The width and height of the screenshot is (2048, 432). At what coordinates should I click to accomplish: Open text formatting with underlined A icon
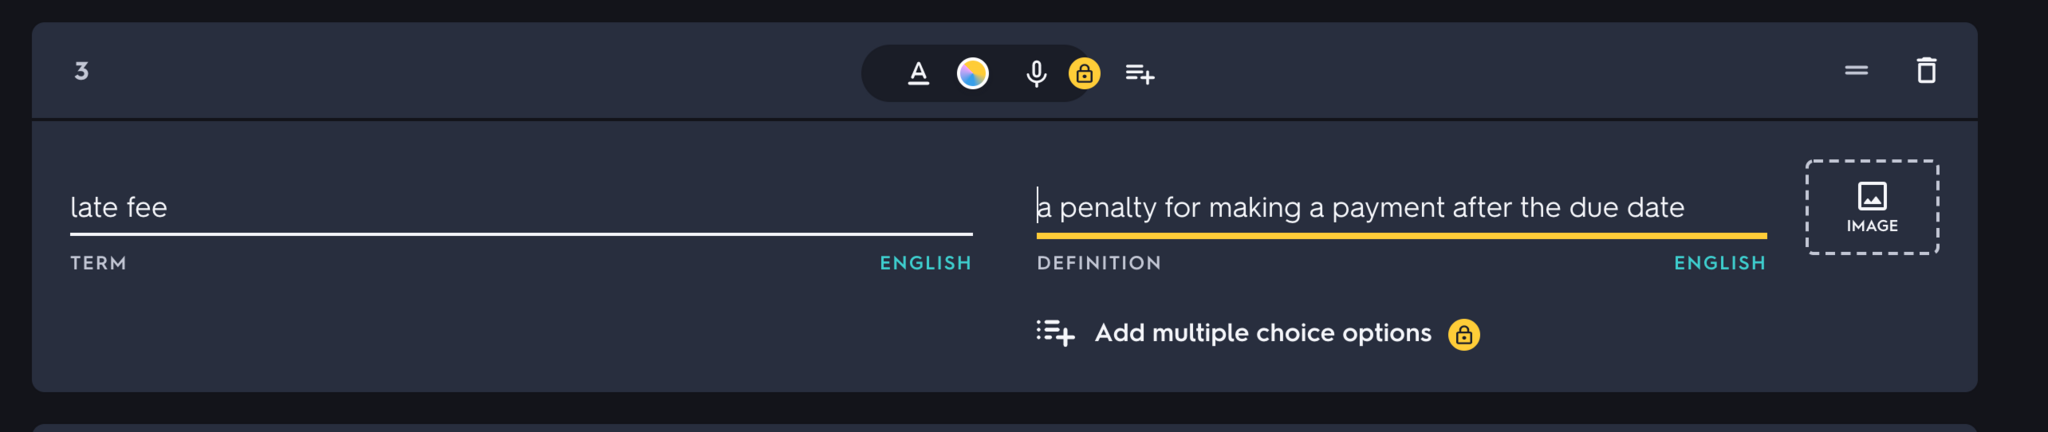click(x=918, y=73)
